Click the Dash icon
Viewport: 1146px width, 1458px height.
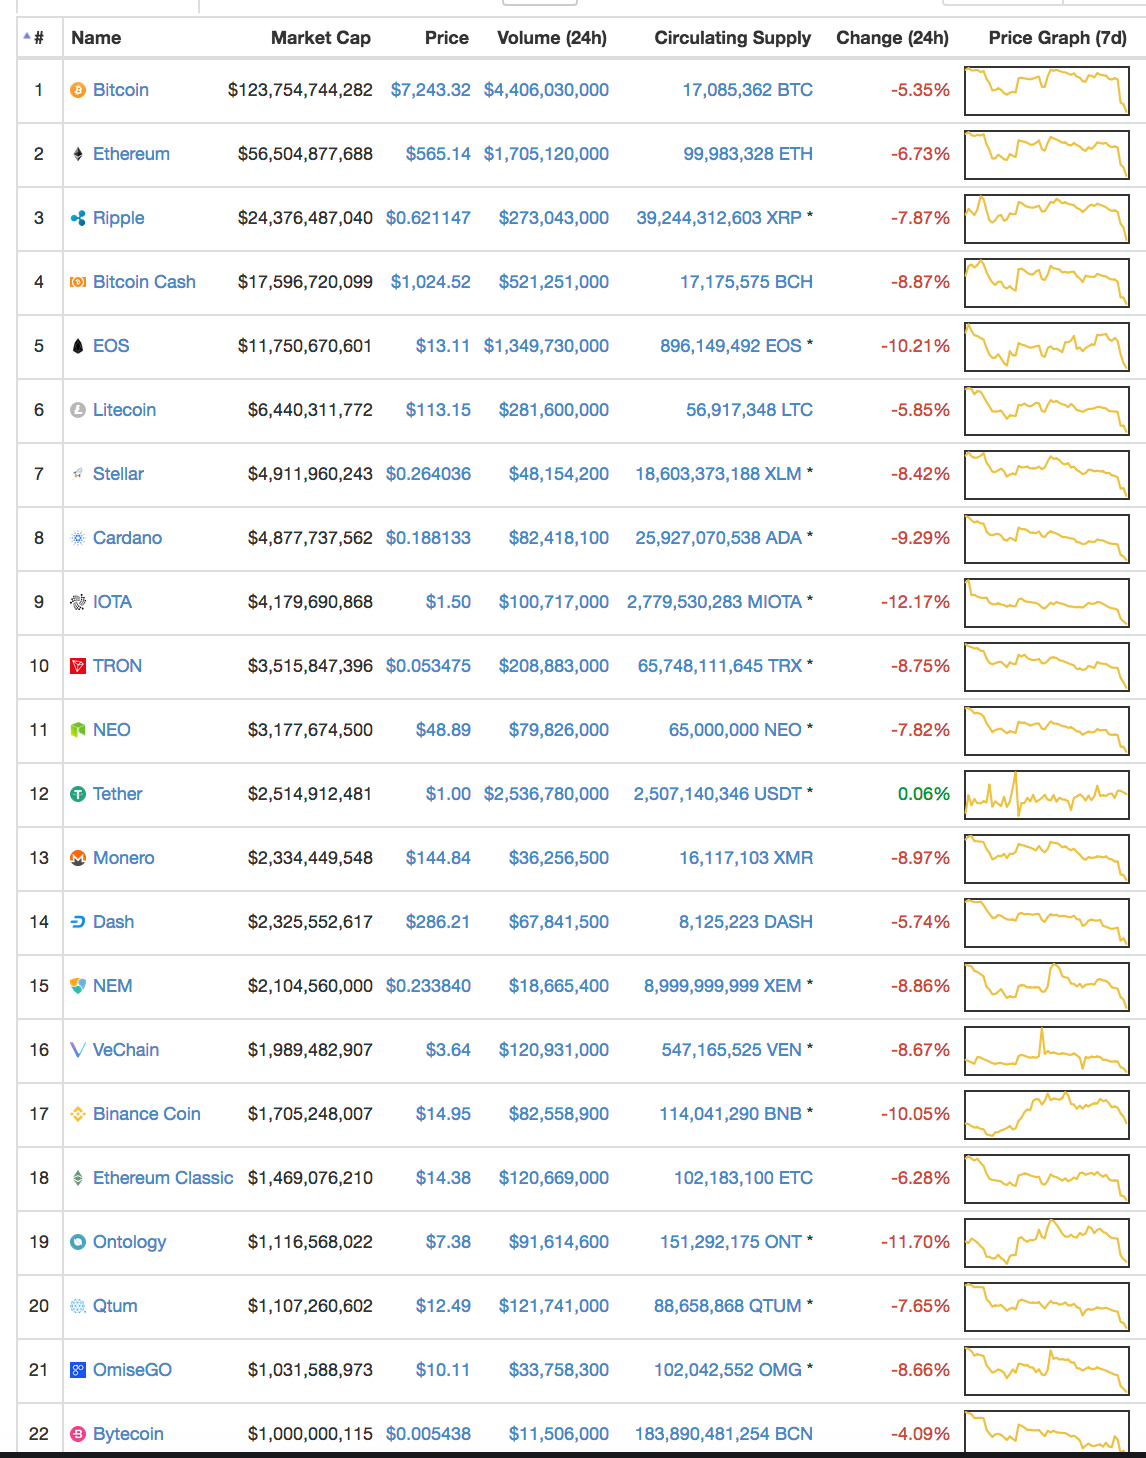coord(78,922)
